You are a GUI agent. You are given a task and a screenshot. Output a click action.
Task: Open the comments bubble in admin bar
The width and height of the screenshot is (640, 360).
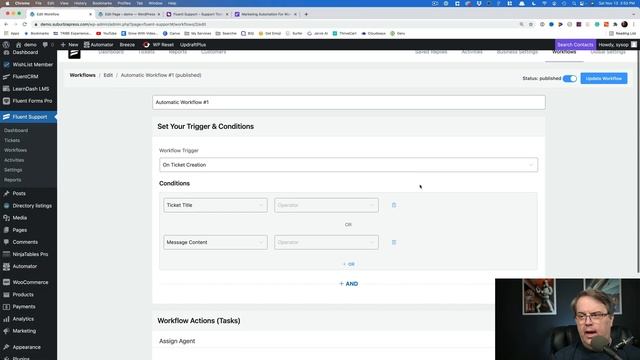point(48,44)
